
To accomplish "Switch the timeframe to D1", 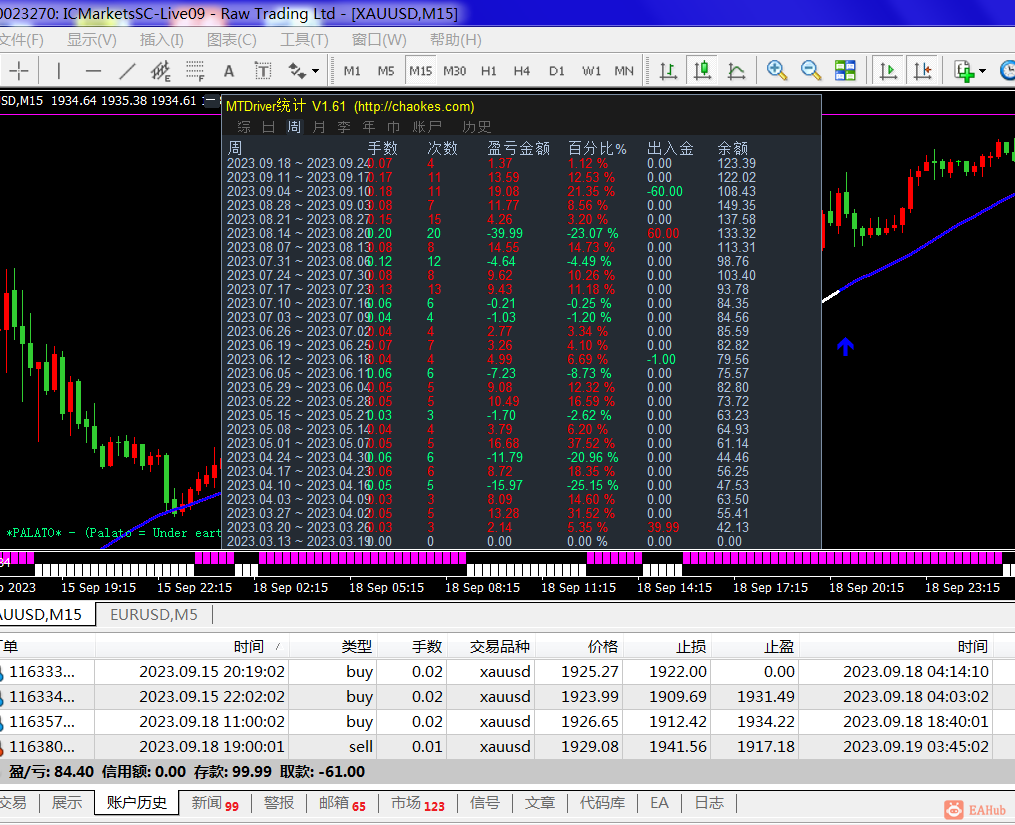I will tap(557, 71).
